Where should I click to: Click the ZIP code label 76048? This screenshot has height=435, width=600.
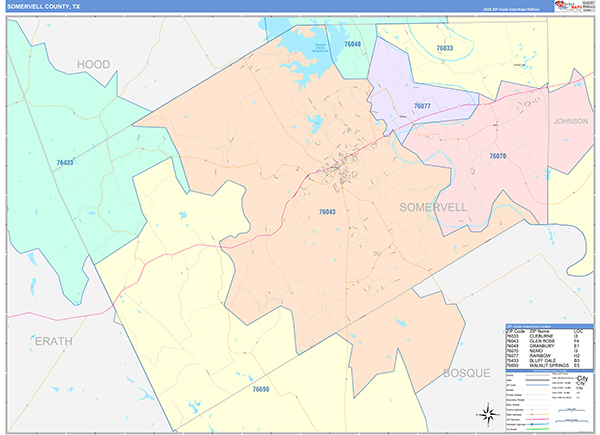pyautogui.click(x=352, y=44)
